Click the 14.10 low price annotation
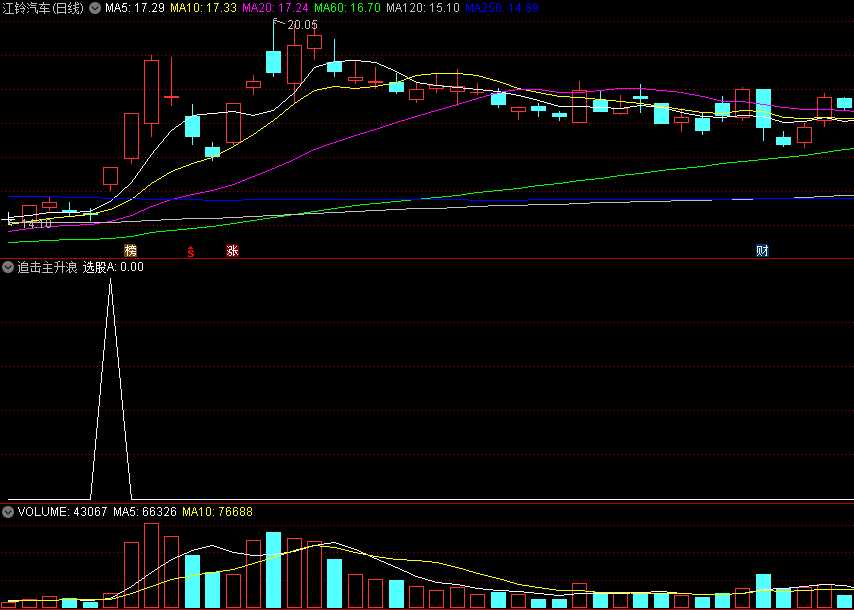The image size is (854, 610). [36, 224]
